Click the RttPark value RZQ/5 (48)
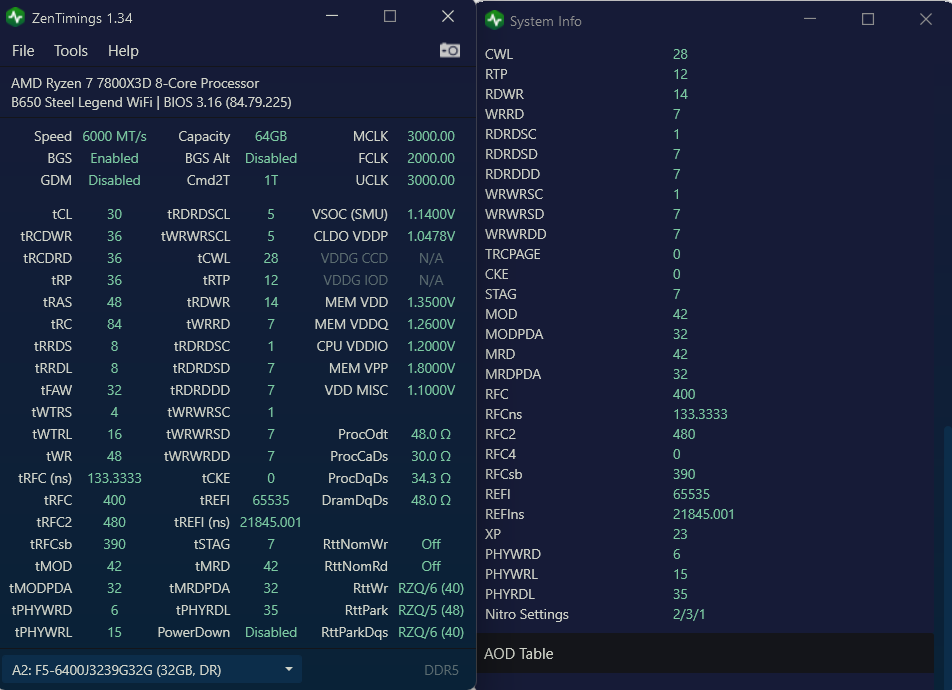 click(430, 610)
